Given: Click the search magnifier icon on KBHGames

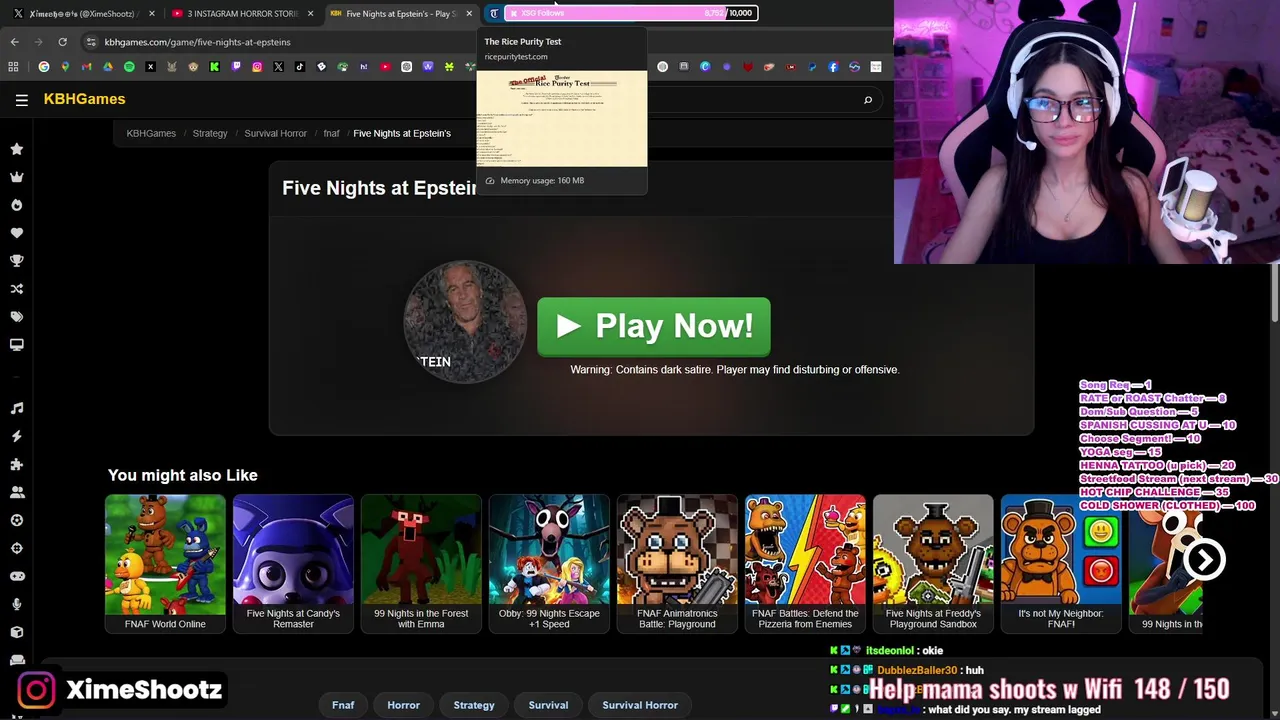Looking at the screenshot, I should 868,100.
